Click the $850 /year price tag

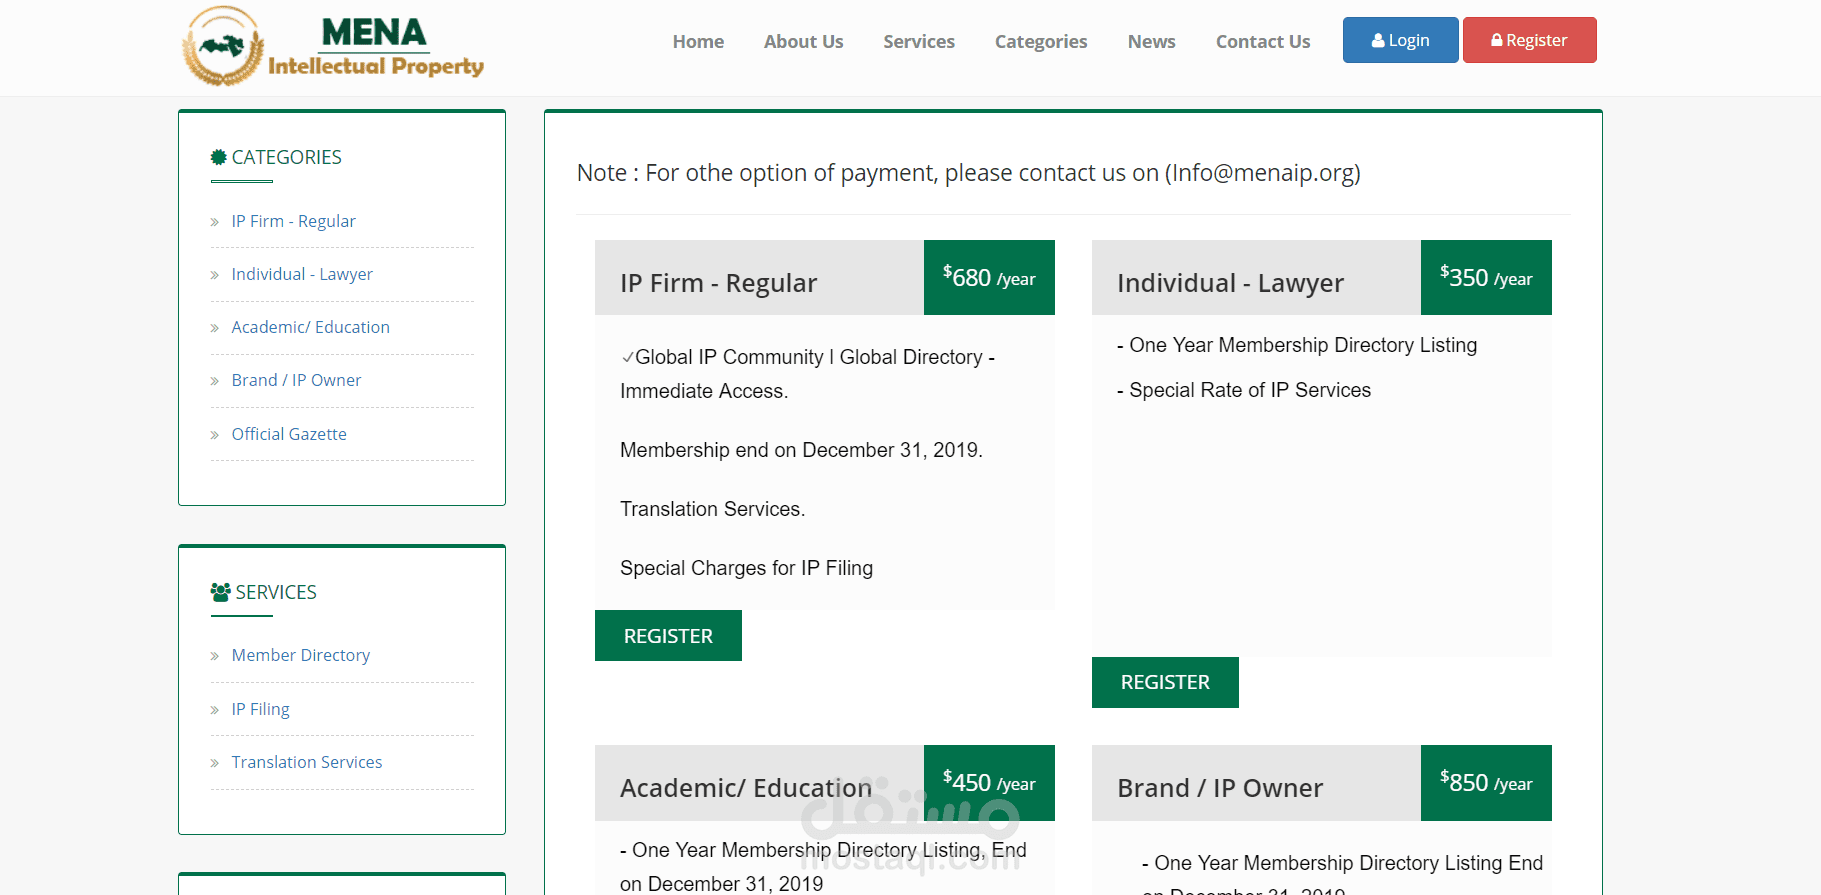point(1486,782)
